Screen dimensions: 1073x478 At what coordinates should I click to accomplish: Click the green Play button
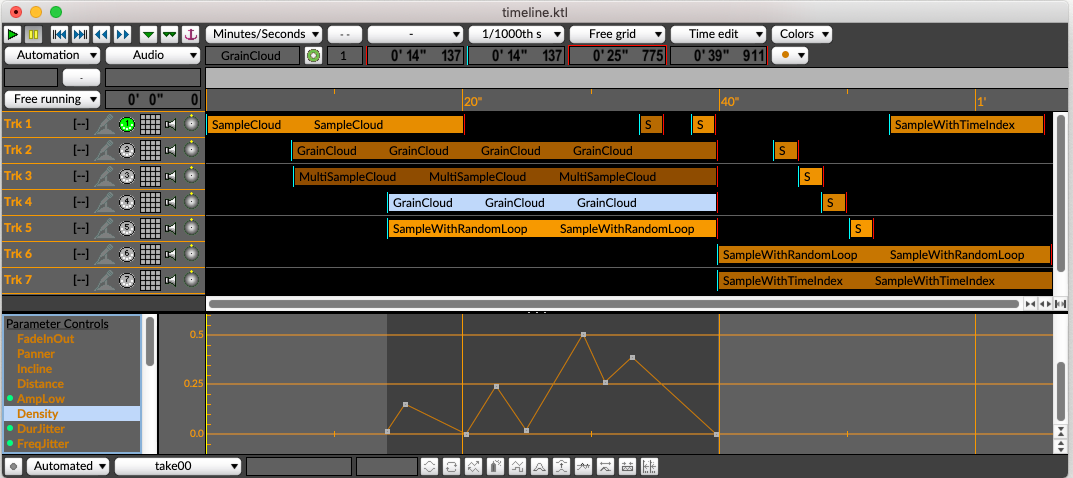(x=13, y=34)
